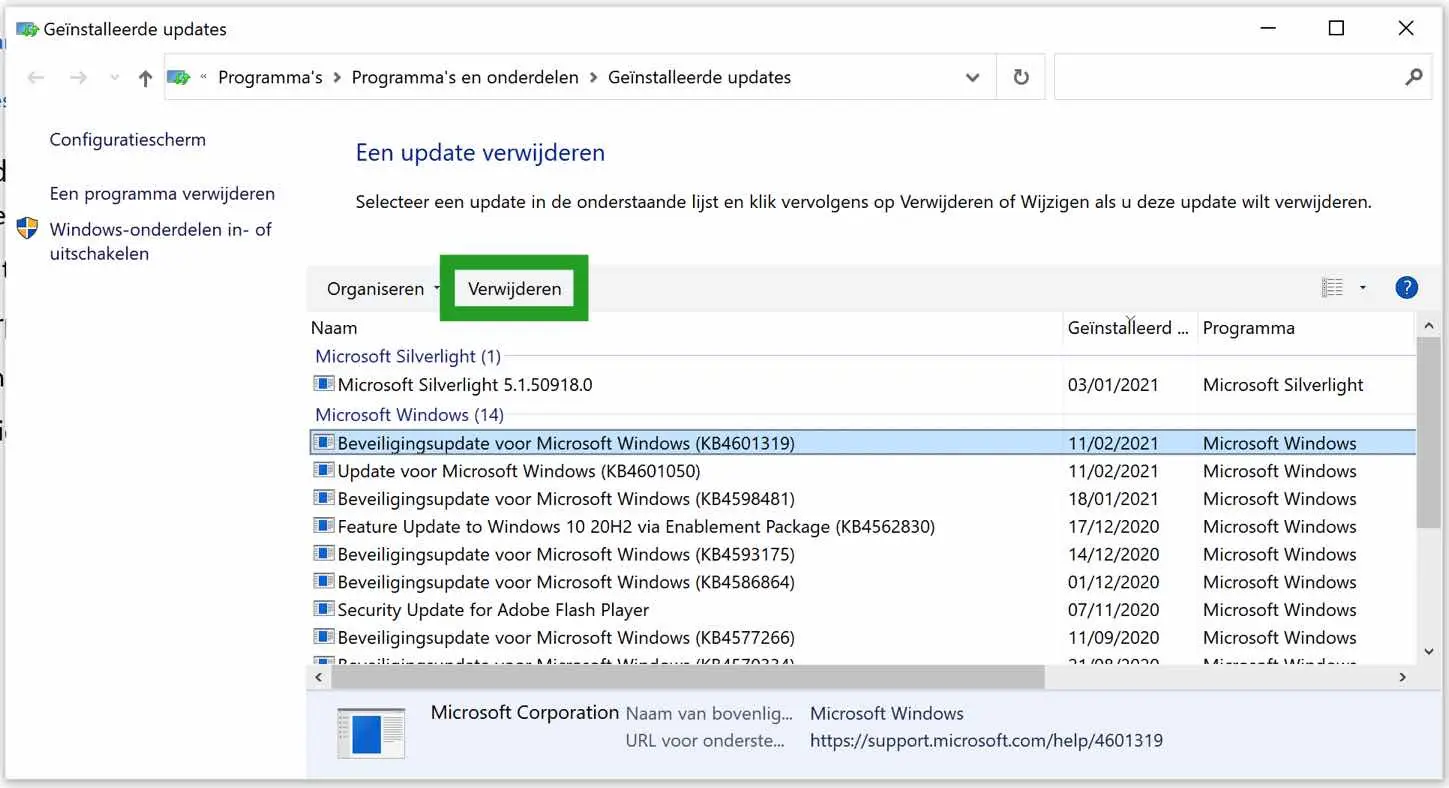Click the Forward navigation arrow
1449x788 pixels.
[x=78, y=78]
